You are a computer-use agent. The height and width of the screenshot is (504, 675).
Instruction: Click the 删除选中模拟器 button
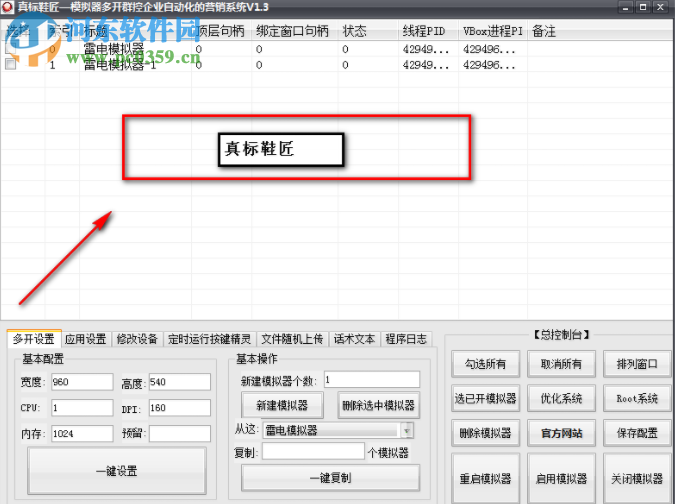(x=378, y=405)
